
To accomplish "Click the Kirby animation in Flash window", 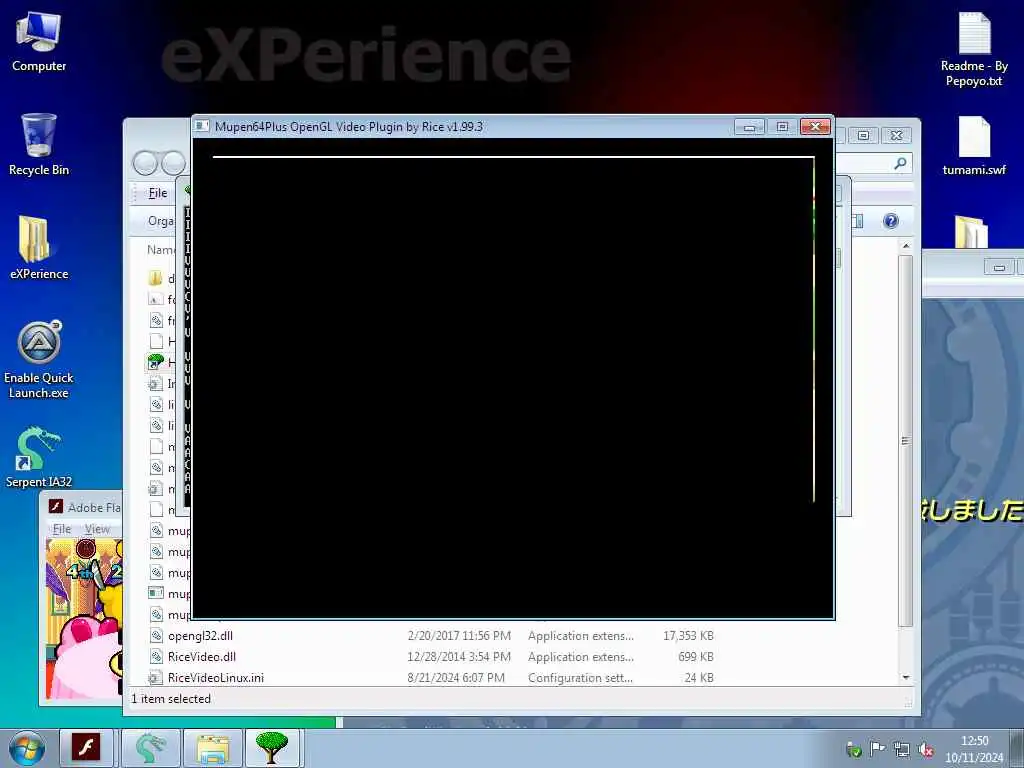I will click(x=84, y=618).
